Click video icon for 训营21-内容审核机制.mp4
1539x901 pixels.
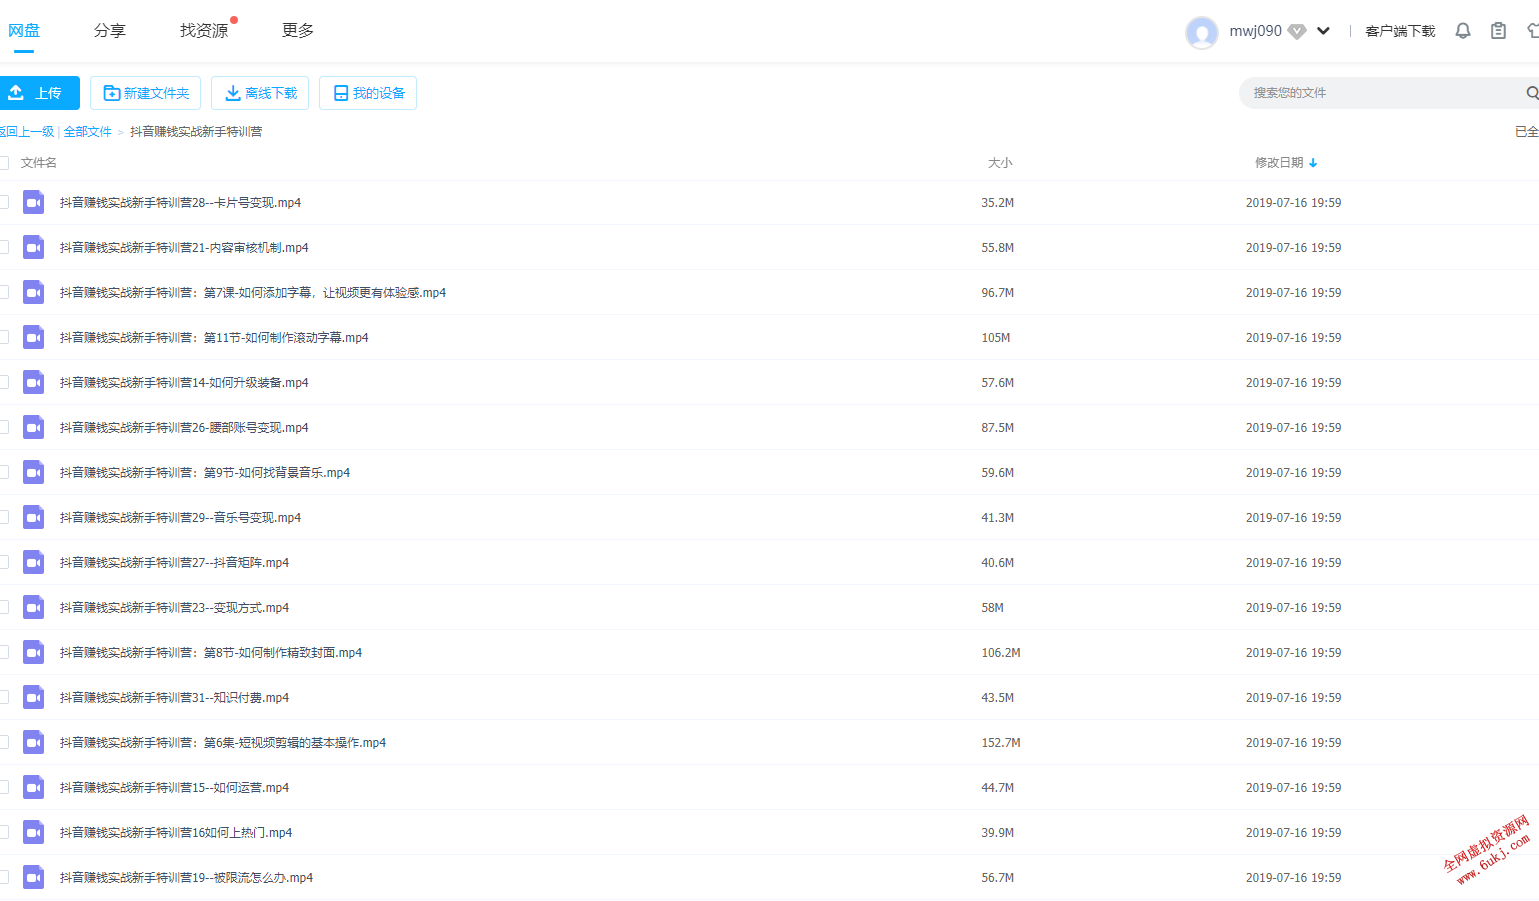pyautogui.click(x=34, y=247)
